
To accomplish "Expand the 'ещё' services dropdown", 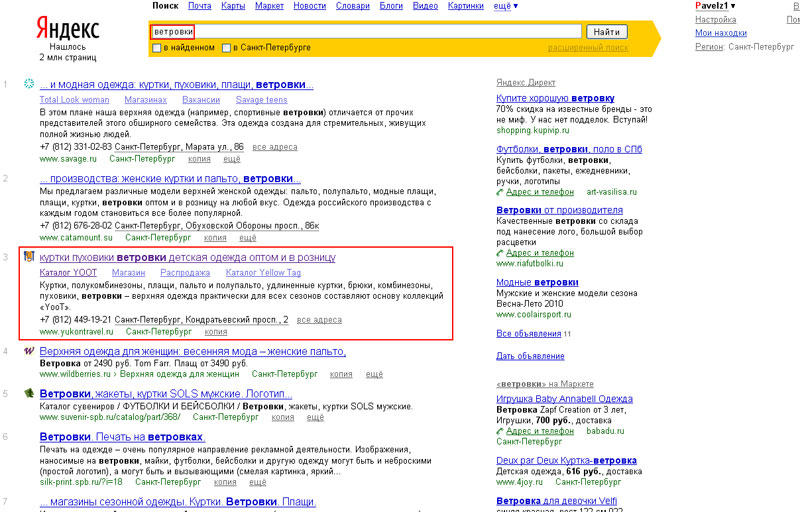I will pyautogui.click(x=506, y=6).
